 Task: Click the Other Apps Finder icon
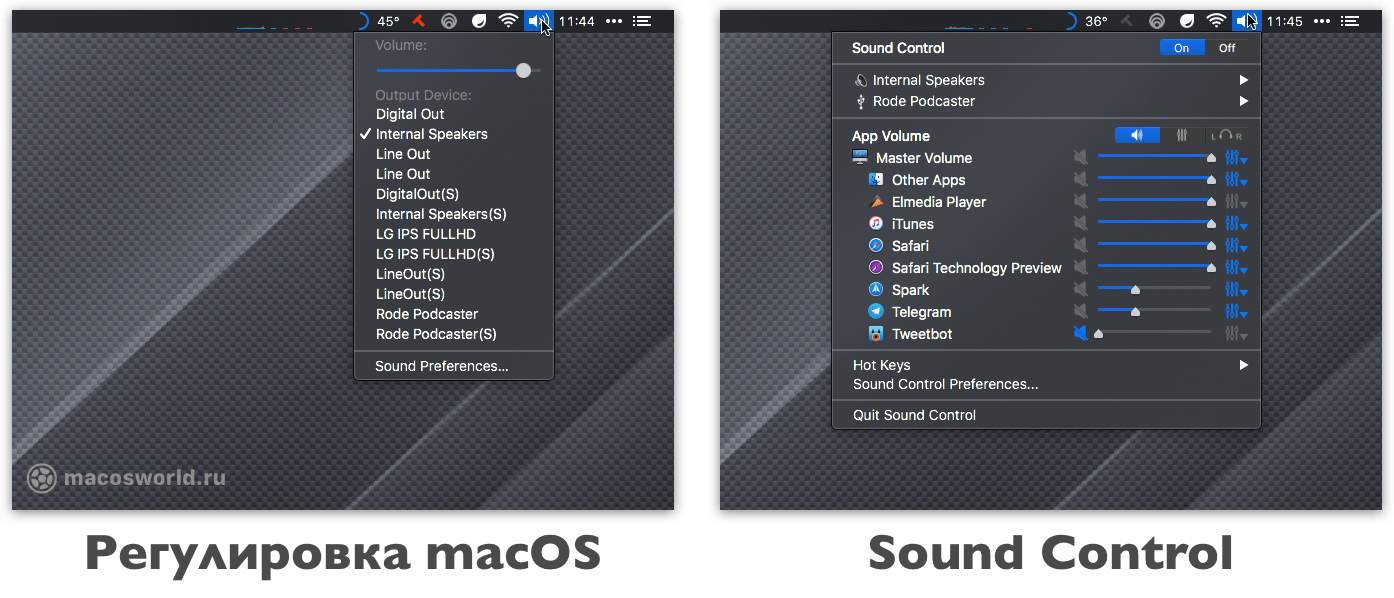(876, 180)
